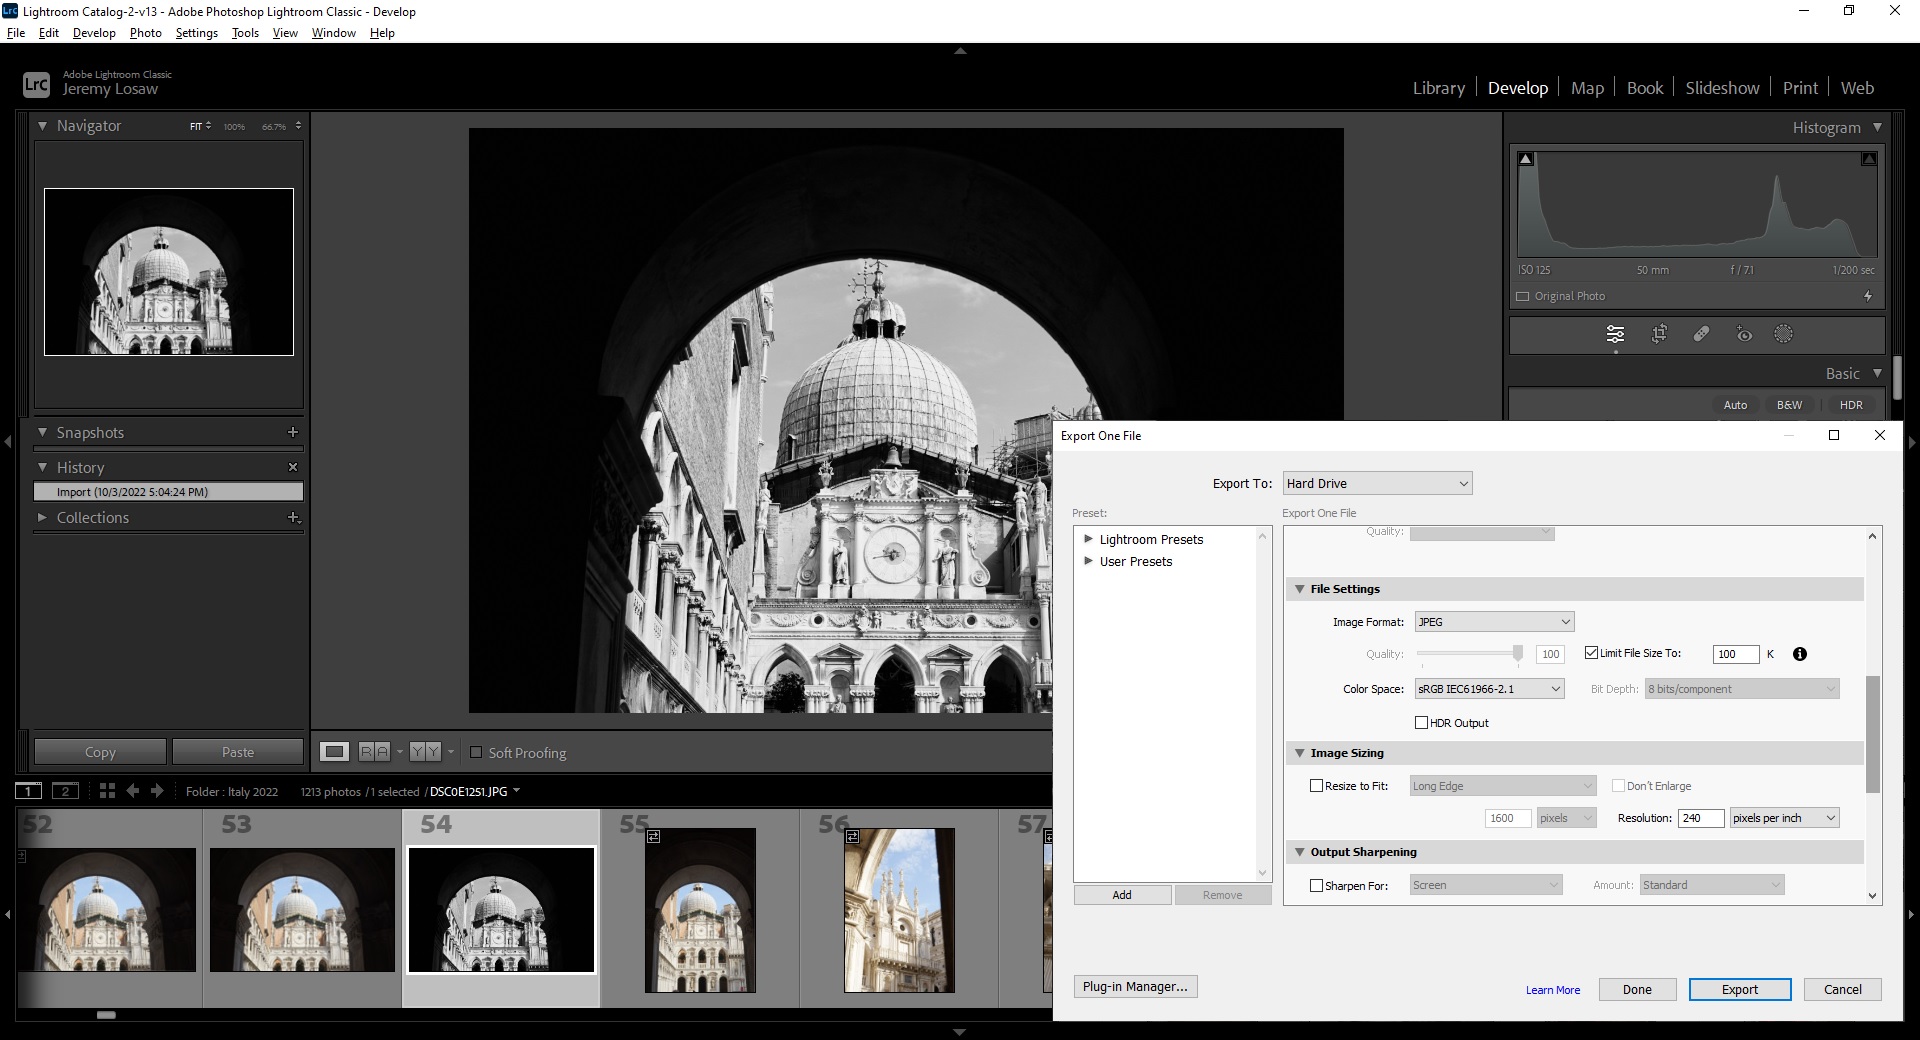Open the Image Format JPEG dropdown
The width and height of the screenshot is (1920, 1040).
click(1494, 622)
